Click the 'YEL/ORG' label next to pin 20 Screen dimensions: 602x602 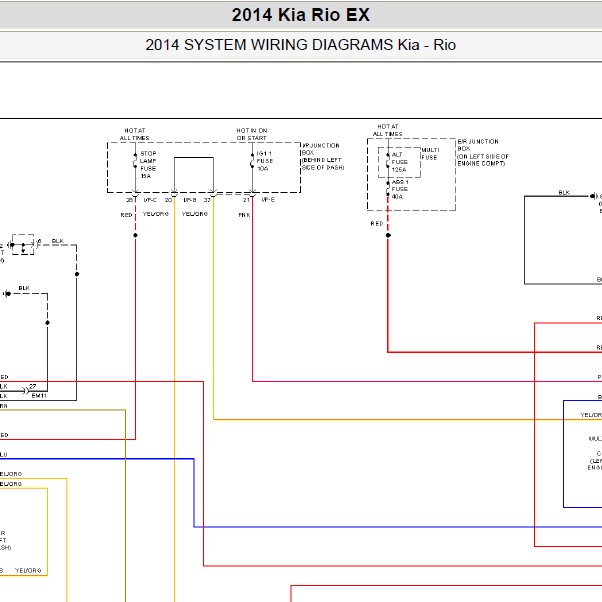point(156,214)
